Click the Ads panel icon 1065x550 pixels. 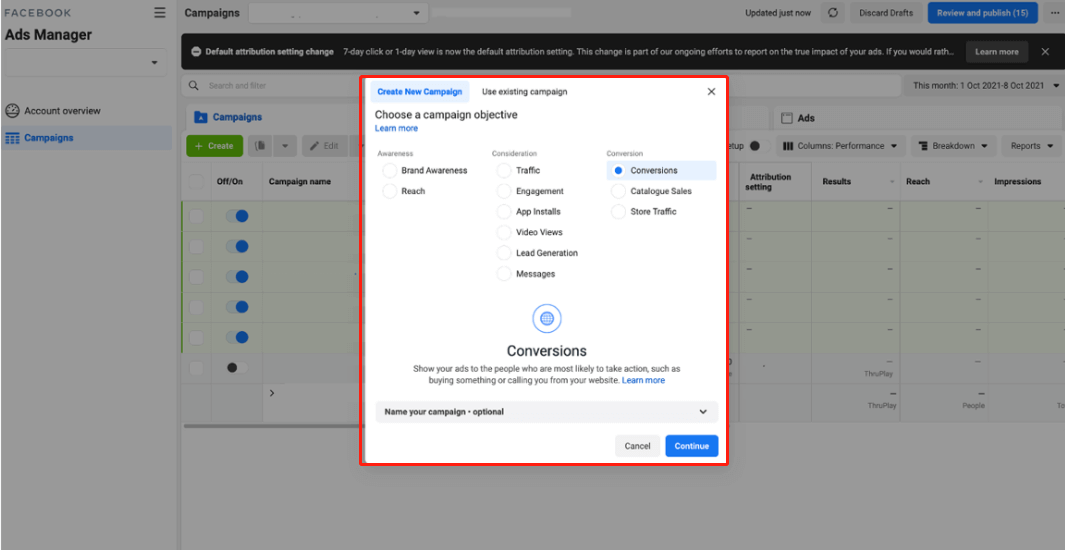[x=787, y=118]
